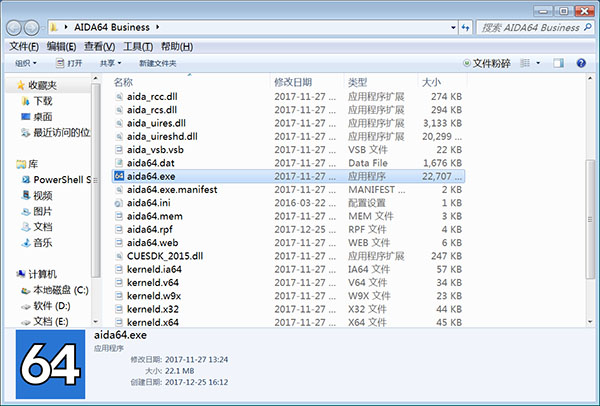Open the 帮助(H) menu
The width and height of the screenshot is (600, 406).
pos(177,47)
